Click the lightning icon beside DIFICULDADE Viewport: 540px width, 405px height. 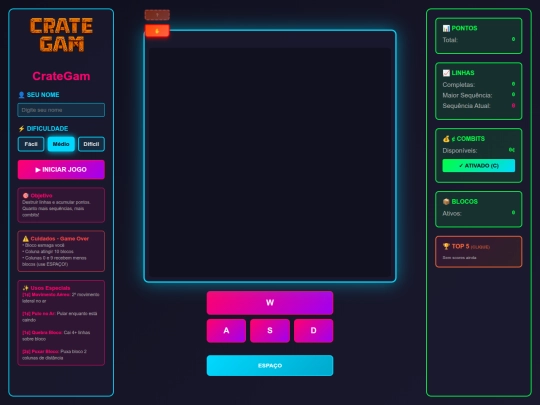[x=21, y=128]
